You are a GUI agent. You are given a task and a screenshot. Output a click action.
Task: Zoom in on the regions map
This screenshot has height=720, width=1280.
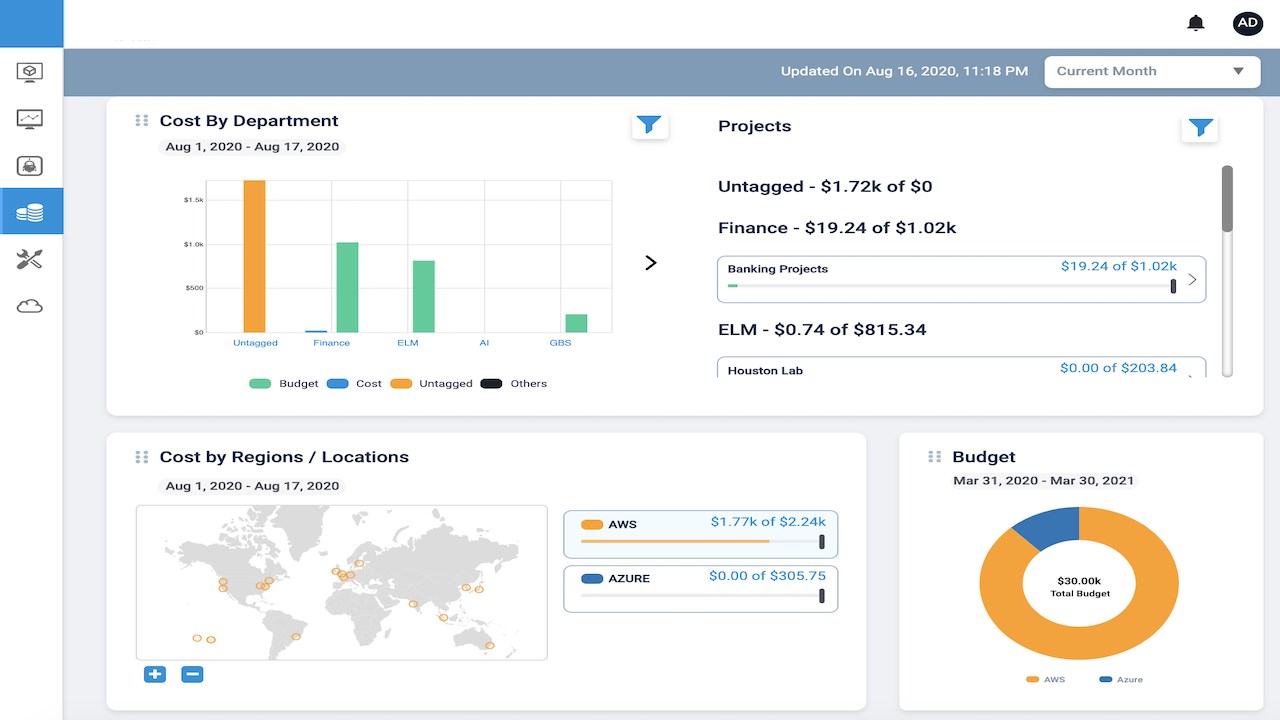point(155,674)
